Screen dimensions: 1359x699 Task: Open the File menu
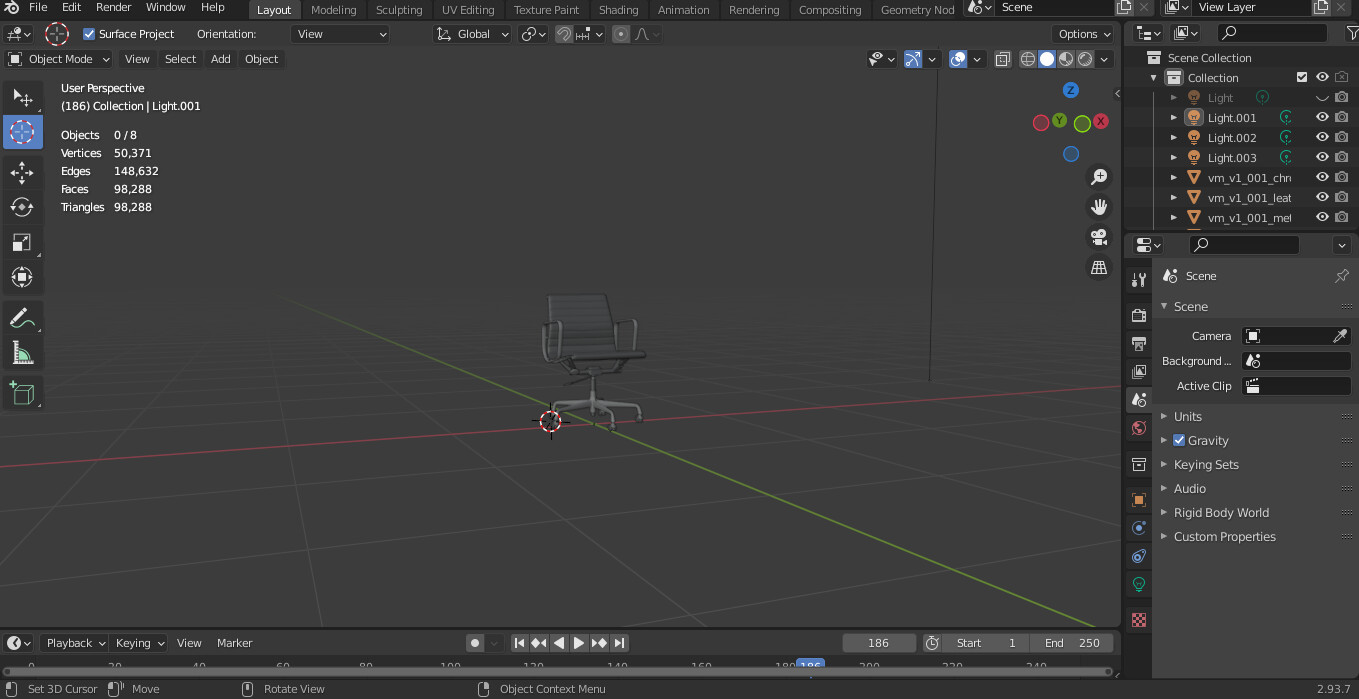(x=38, y=8)
